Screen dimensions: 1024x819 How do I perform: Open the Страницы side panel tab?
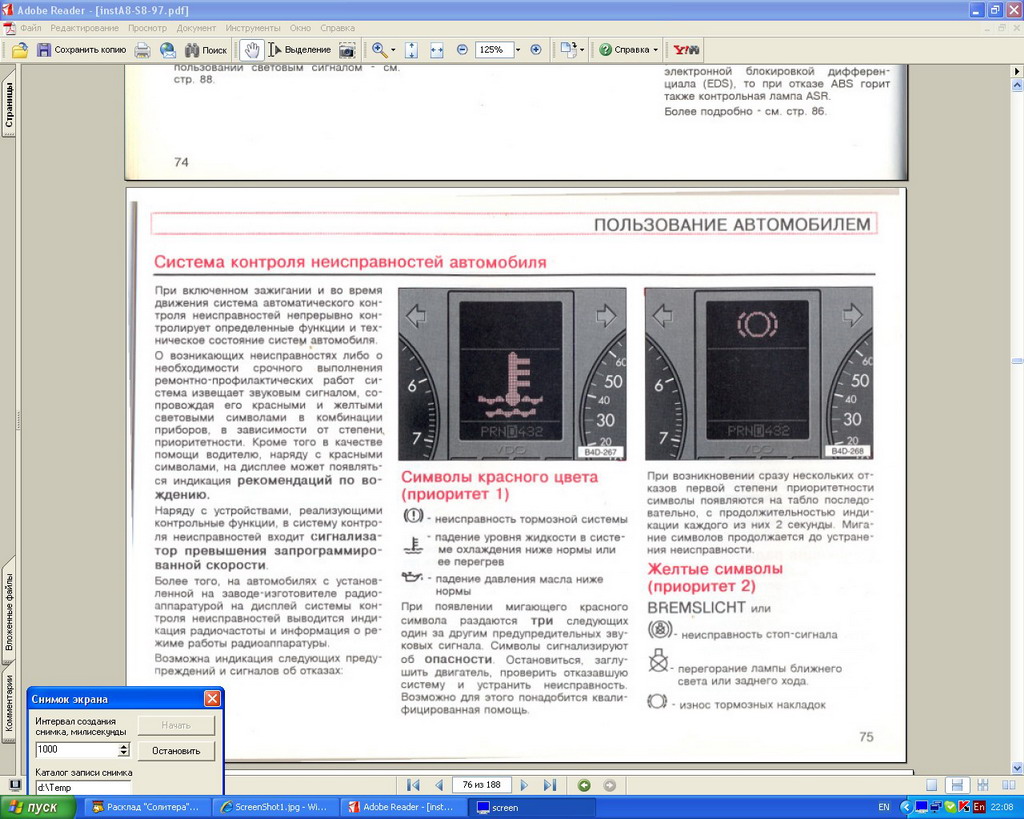point(8,105)
